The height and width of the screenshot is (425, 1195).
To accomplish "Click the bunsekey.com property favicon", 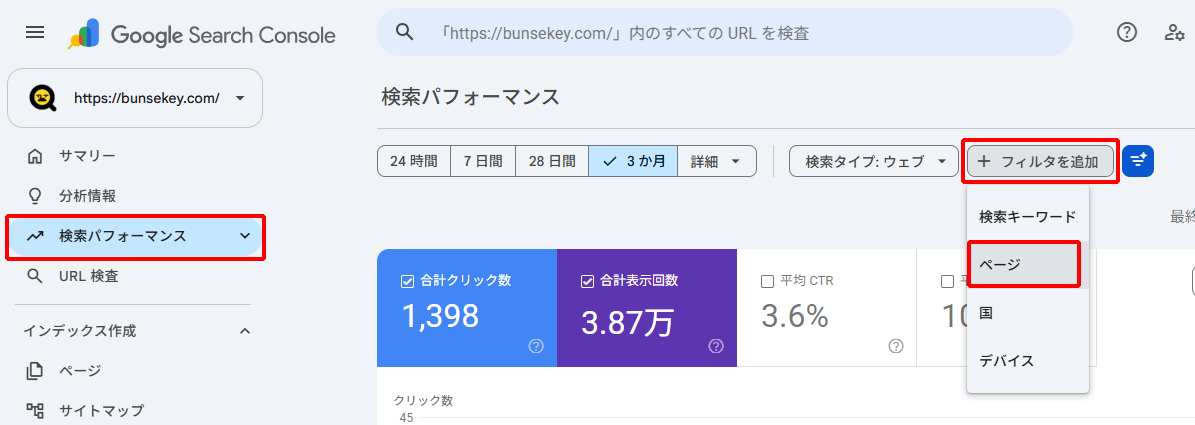I will [42, 97].
